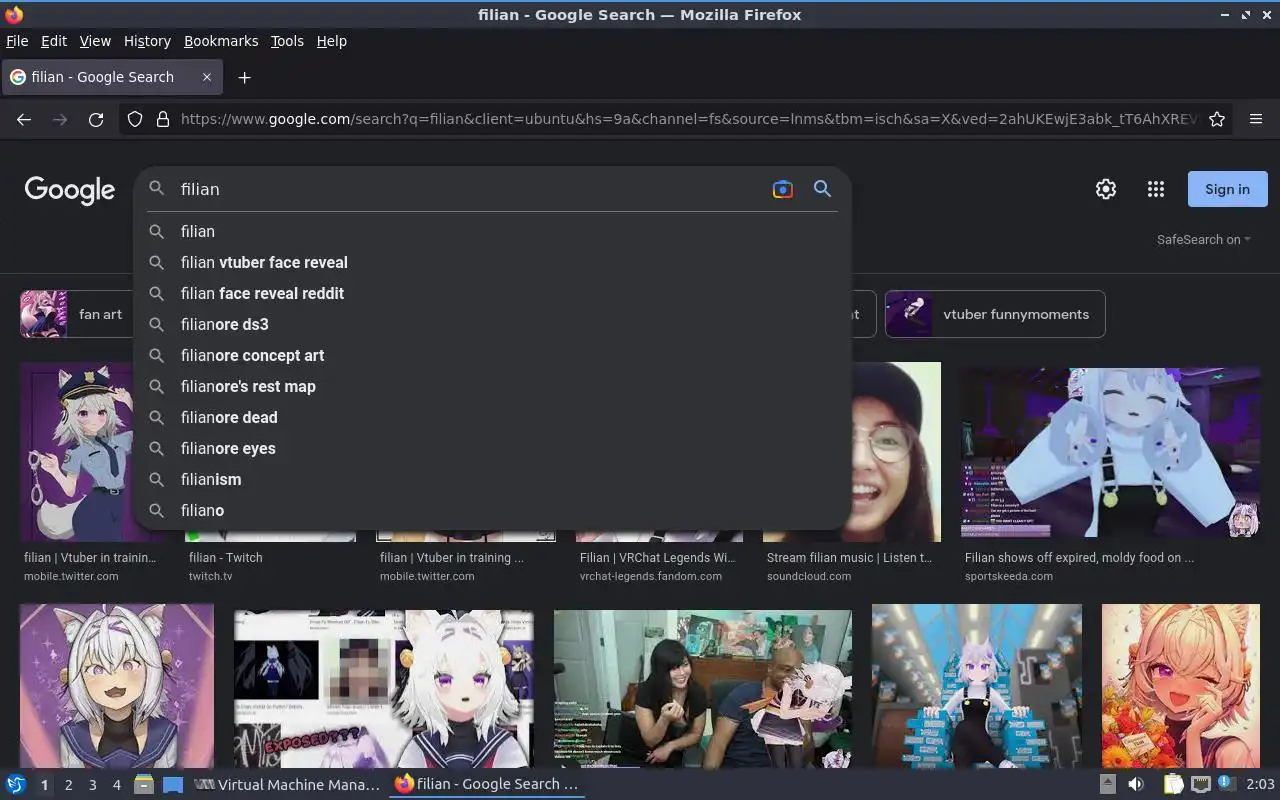Close the filian Google Search tab
This screenshot has width=1280, height=800.
tap(207, 77)
